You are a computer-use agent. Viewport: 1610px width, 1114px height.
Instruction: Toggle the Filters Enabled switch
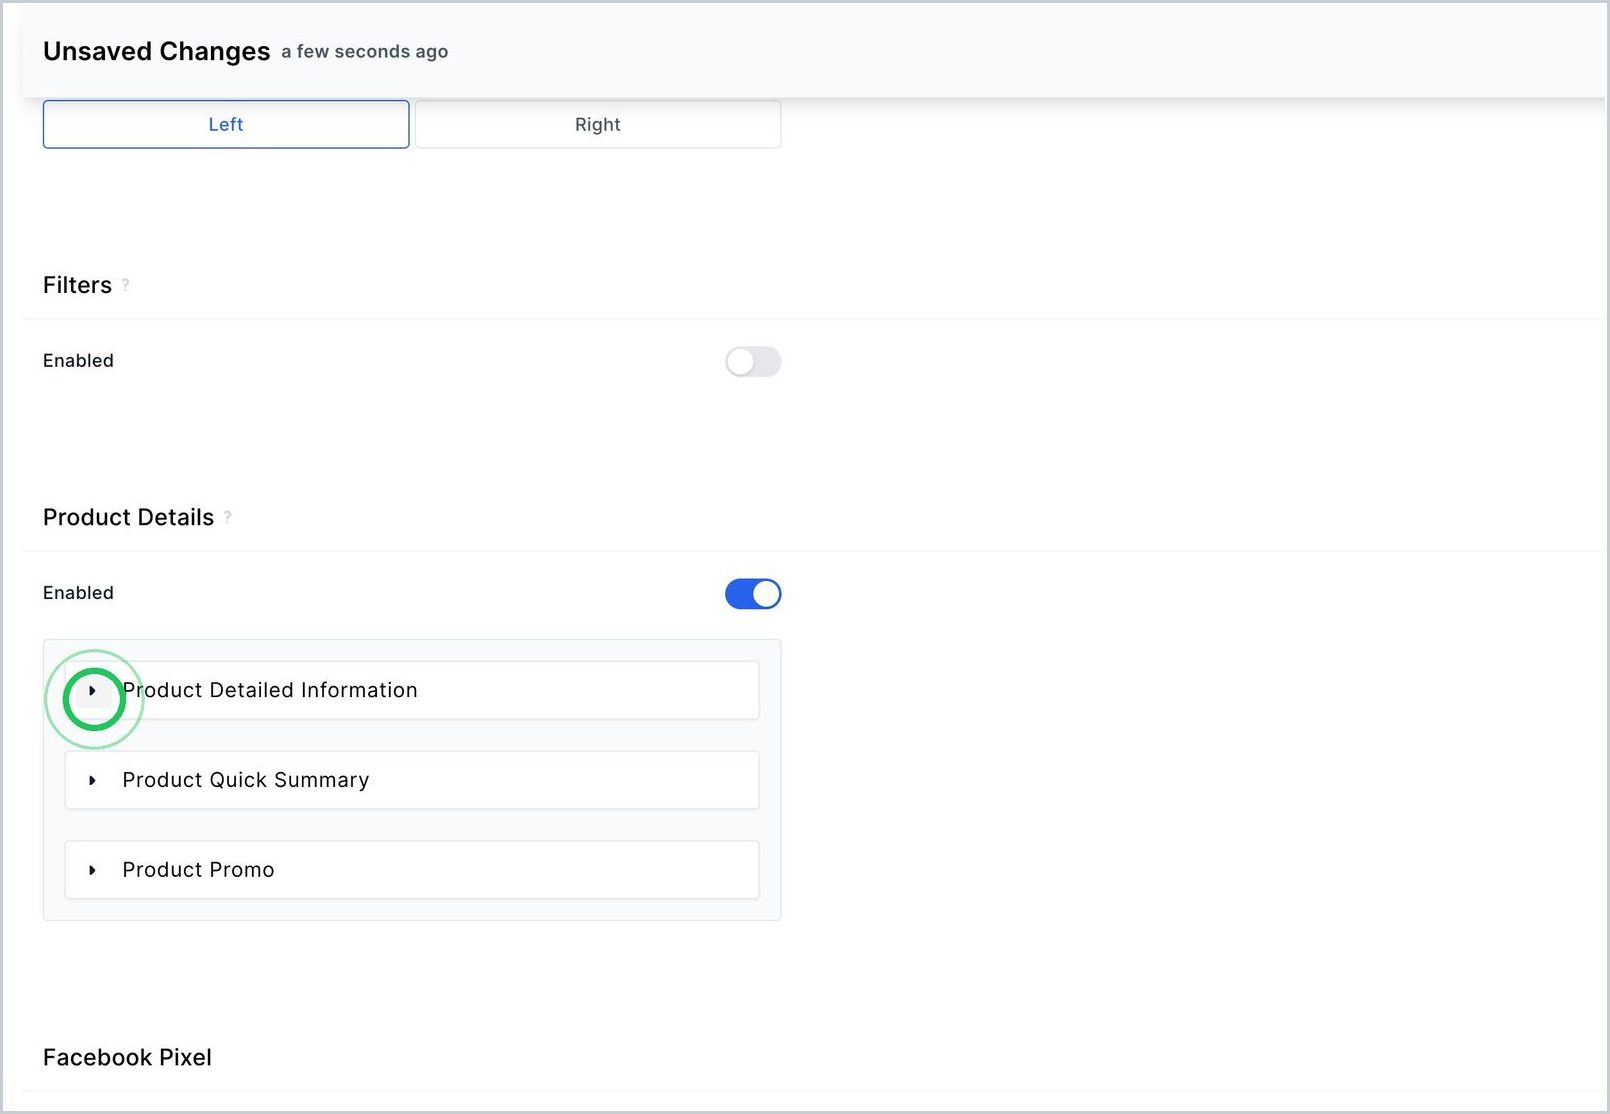pyautogui.click(x=753, y=361)
